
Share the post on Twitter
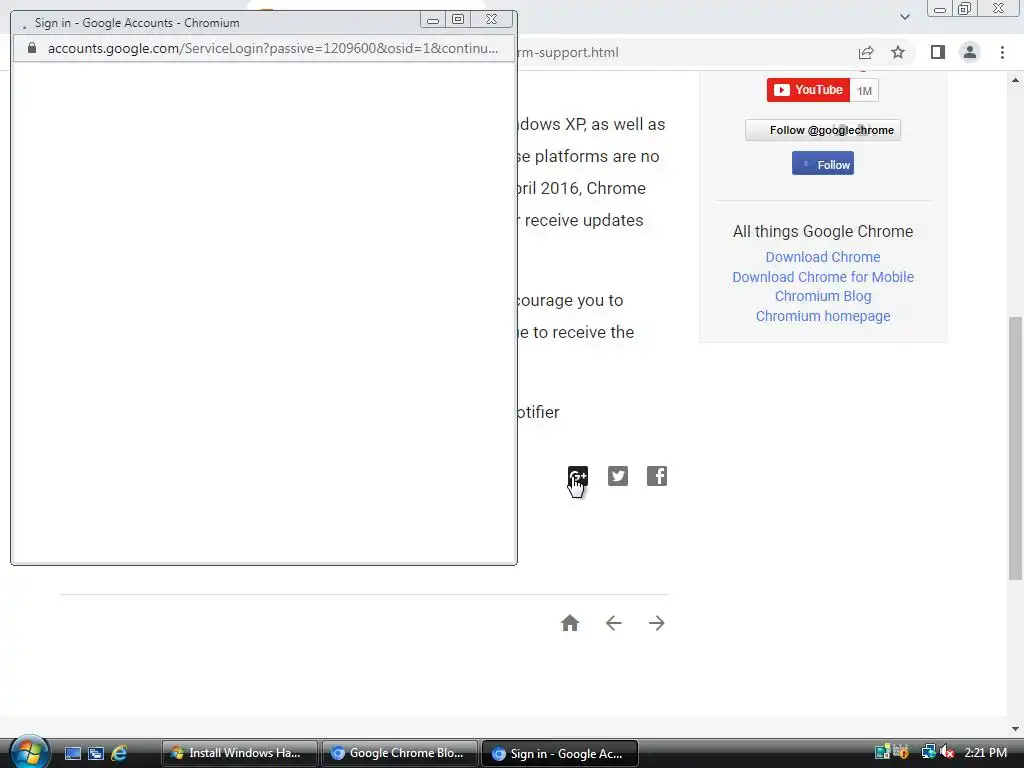618,476
